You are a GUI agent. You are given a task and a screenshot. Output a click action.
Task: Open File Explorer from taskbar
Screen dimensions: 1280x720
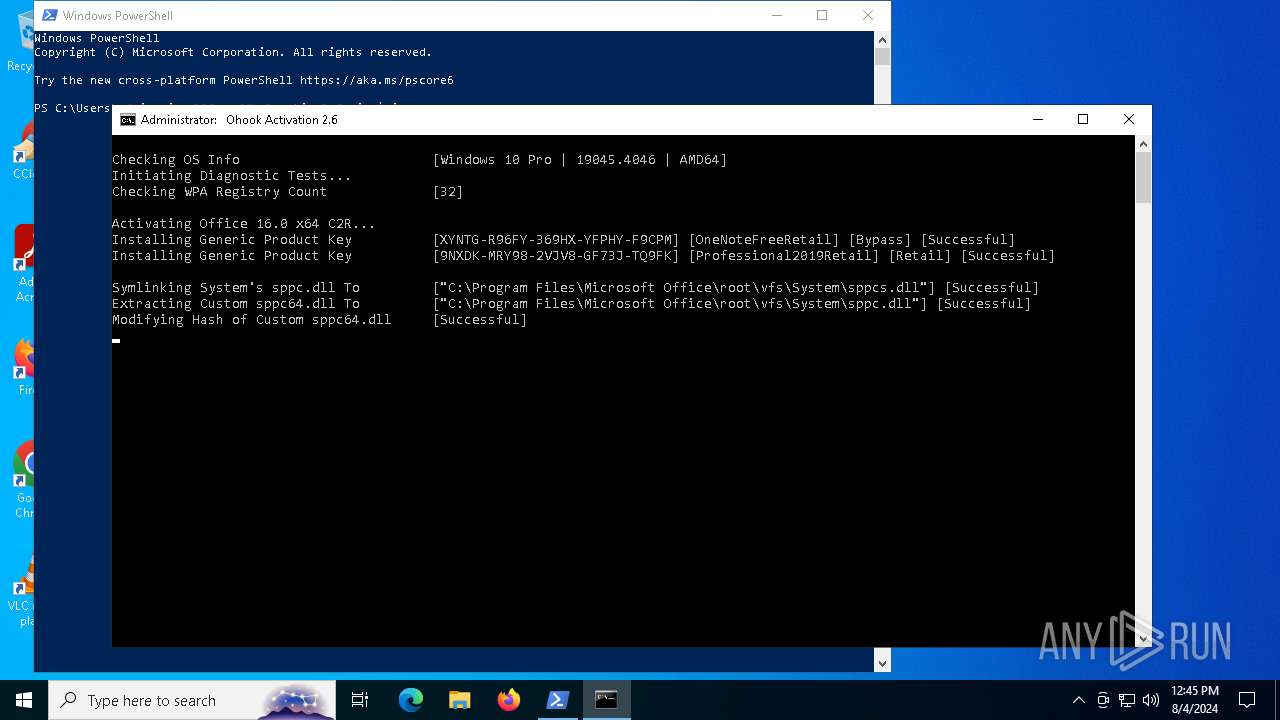pos(459,700)
